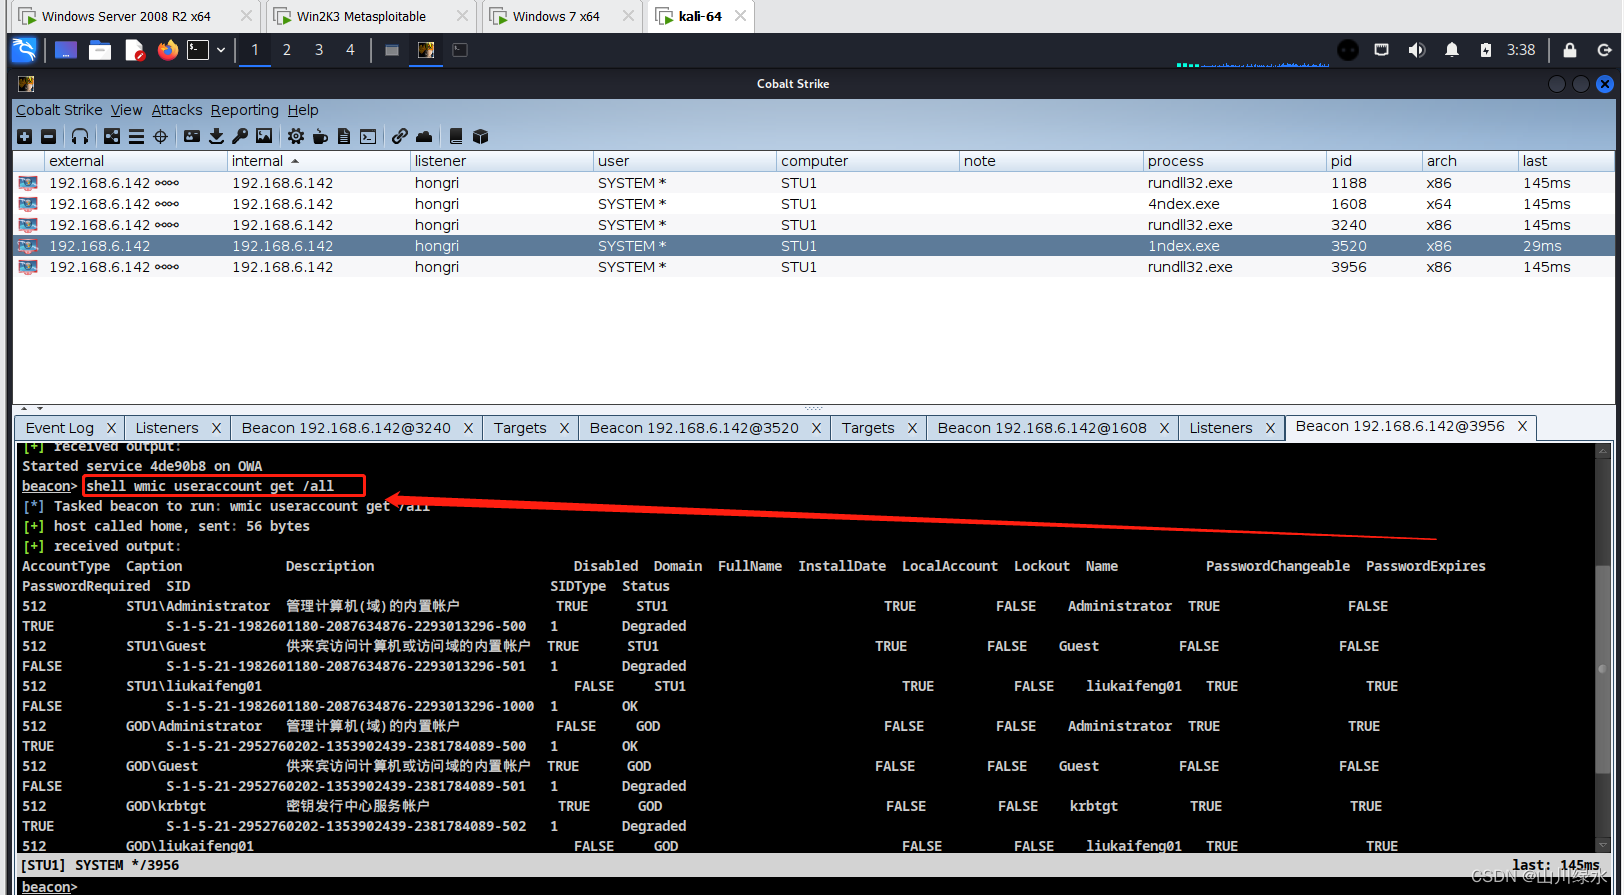The image size is (1624, 895).
Task: Click the power manager battery icon
Action: point(1486,50)
